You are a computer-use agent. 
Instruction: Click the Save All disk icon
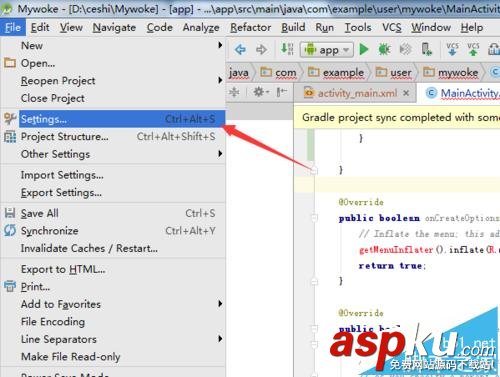(10, 213)
